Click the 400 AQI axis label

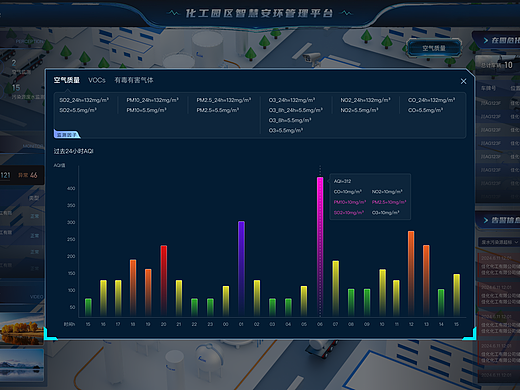tap(71, 188)
